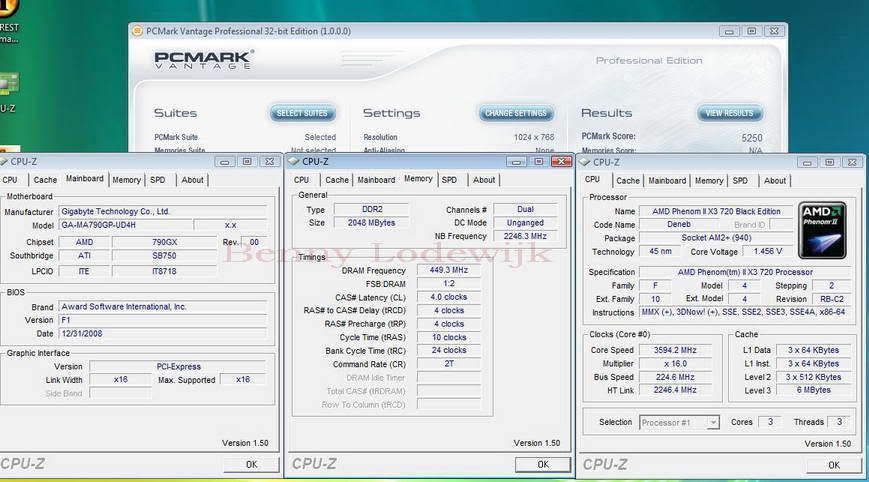The width and height of the screenshot is (869, 482).
Task: Close the PCMark Vantage window
Action: point(774,32)
